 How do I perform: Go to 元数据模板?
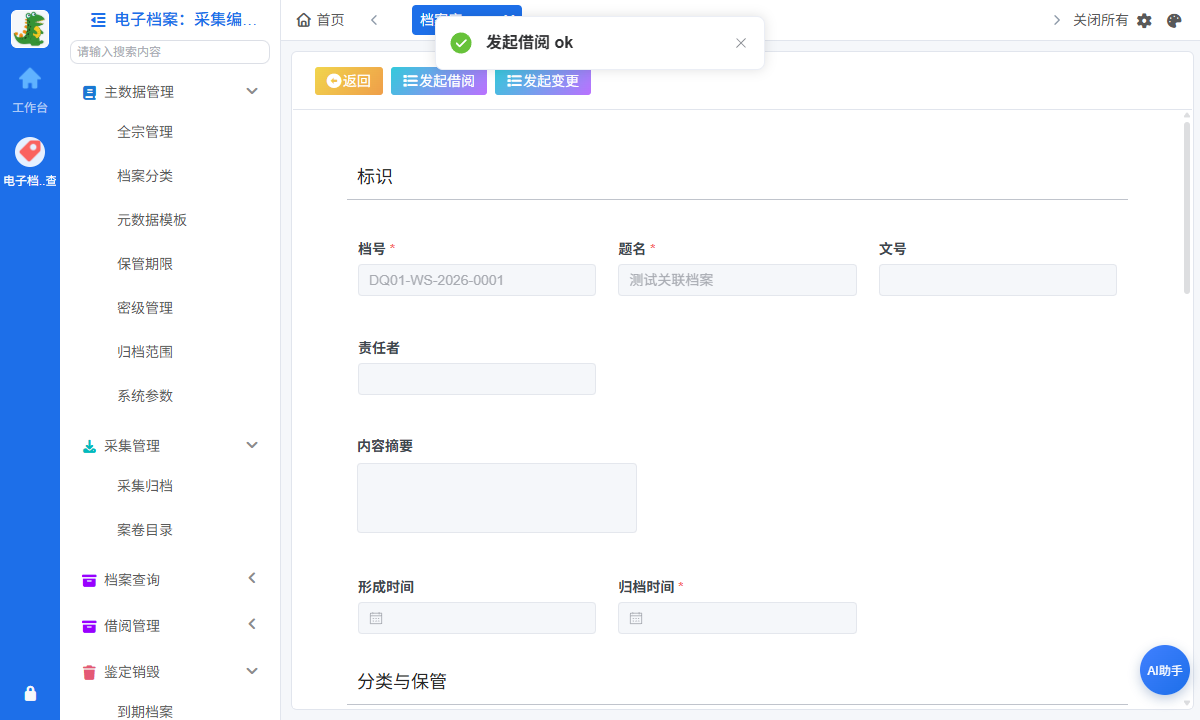(x=152, y=220)
